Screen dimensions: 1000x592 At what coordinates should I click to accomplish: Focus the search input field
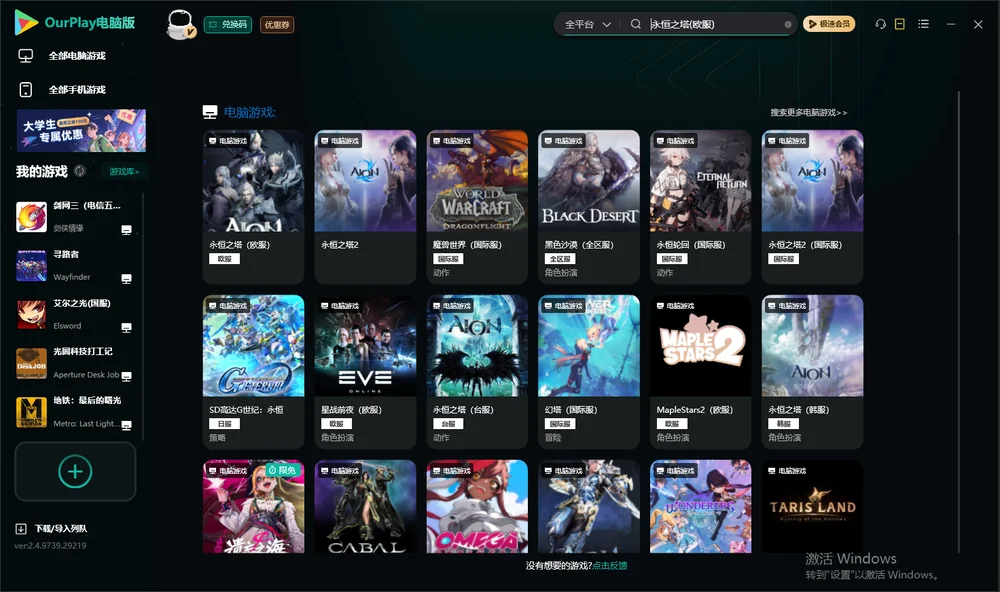point(714,24)
